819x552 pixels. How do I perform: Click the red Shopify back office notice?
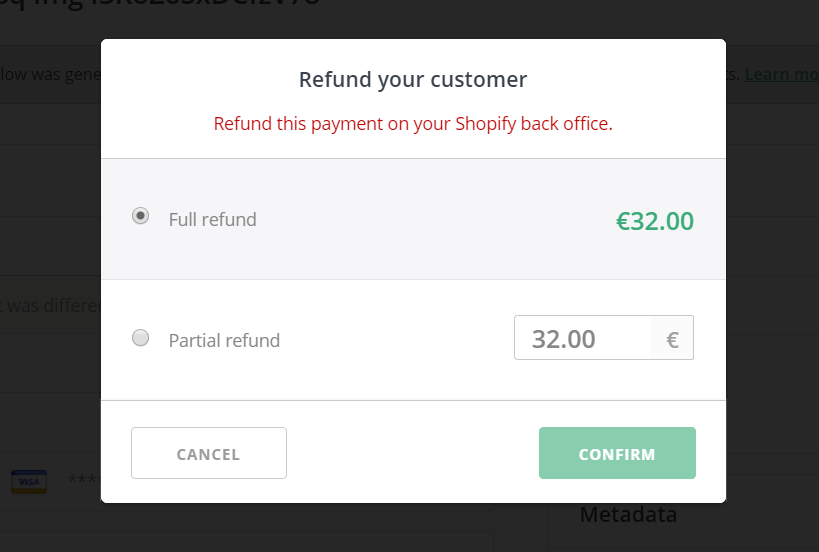click(413, 124)
